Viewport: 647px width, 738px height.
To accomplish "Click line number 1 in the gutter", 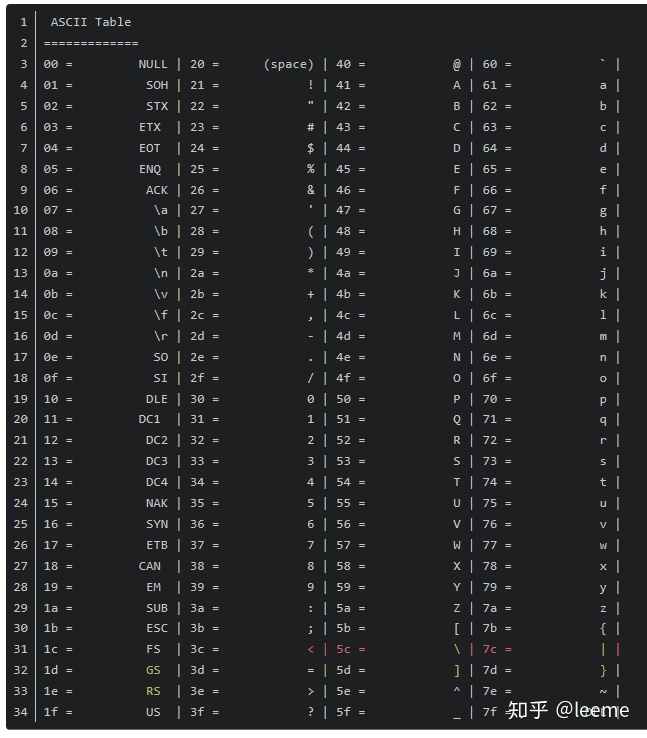I will [x=24, y=22].
